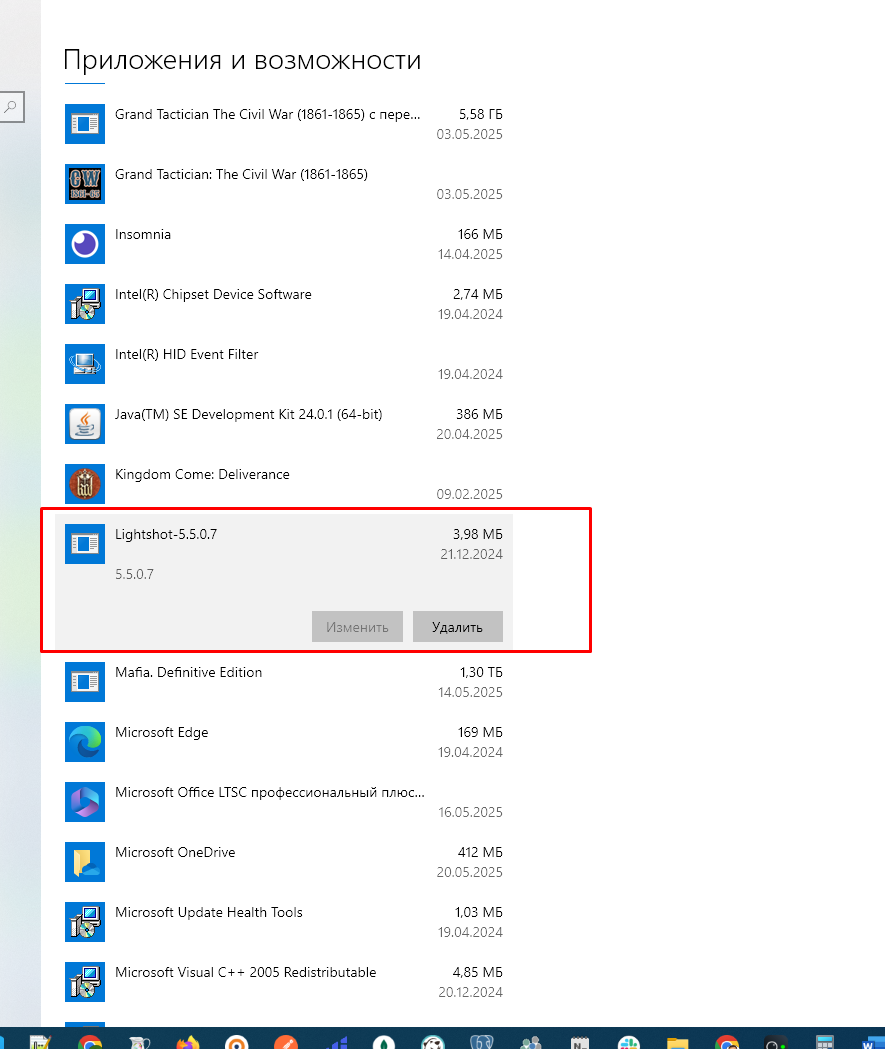Open File Explorer folder in the taskbar
This screenshot has width=885, height=1049.
pos(678,1042)
